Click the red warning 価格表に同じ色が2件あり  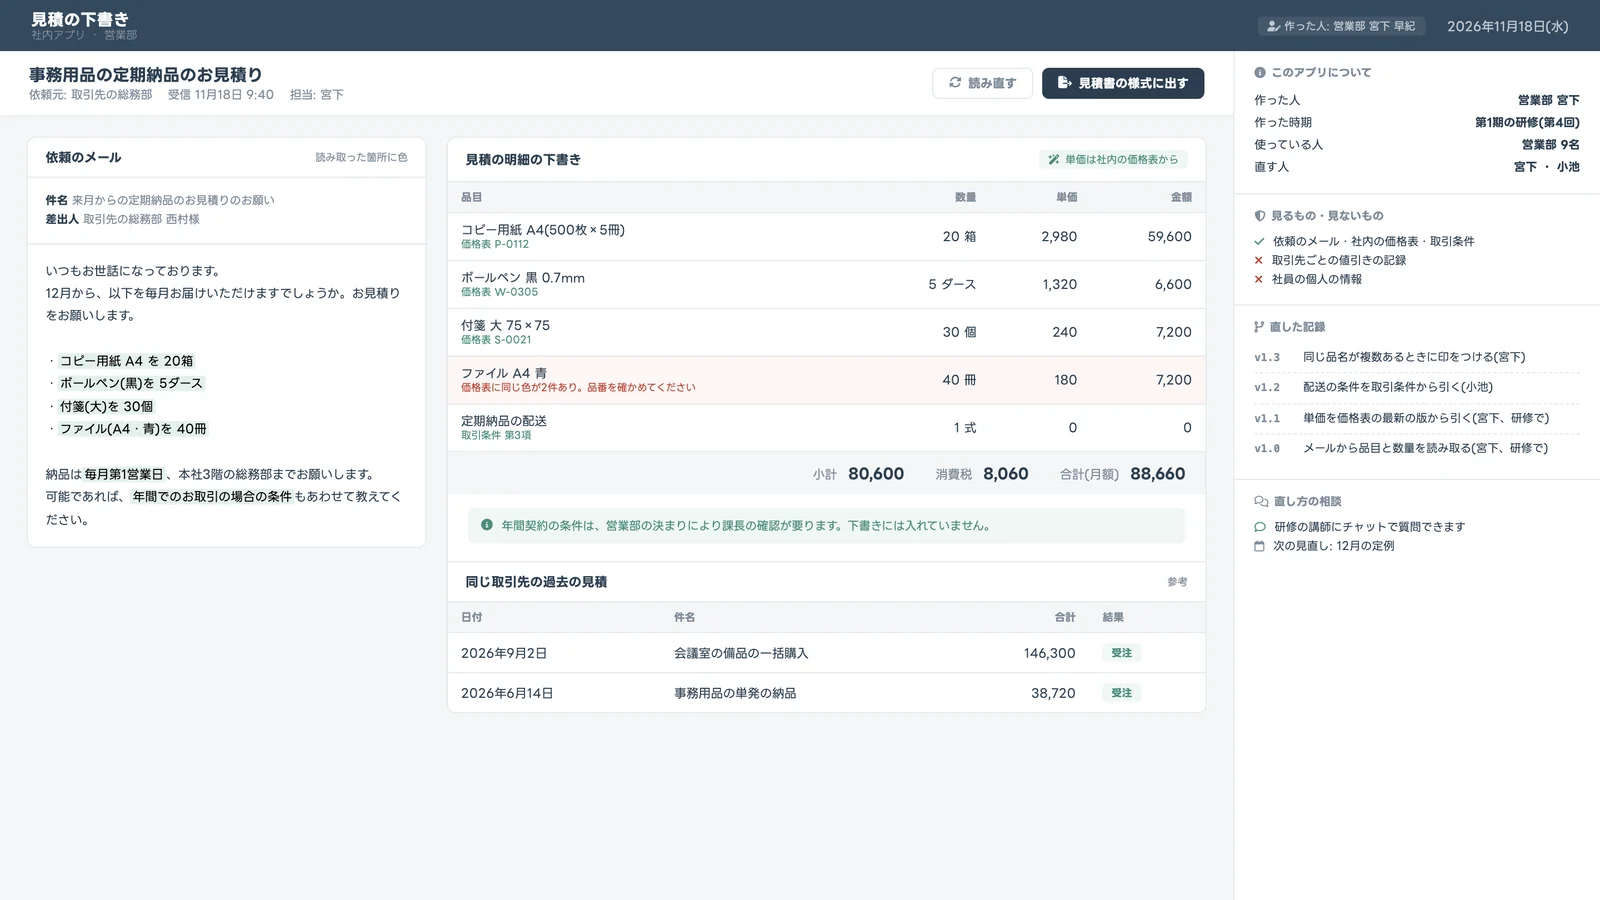(578, 388)
